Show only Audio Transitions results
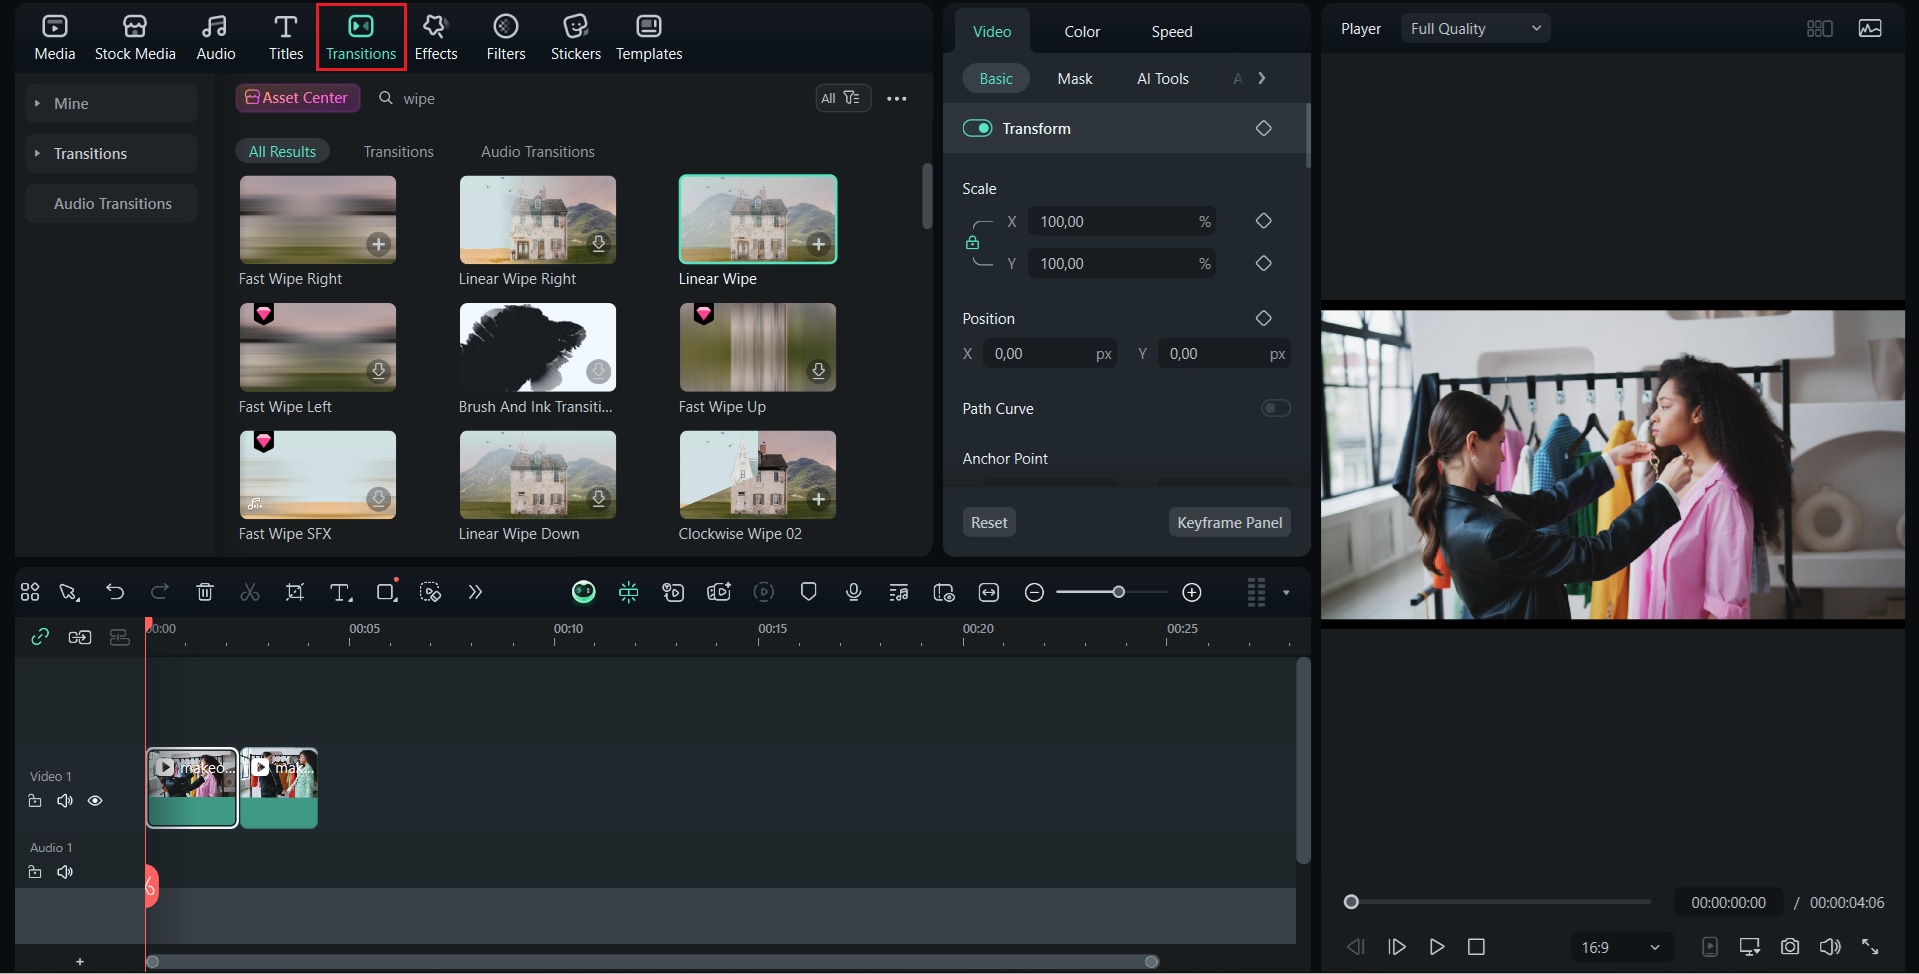1919x974 pixels. click(x=537, y=151)
